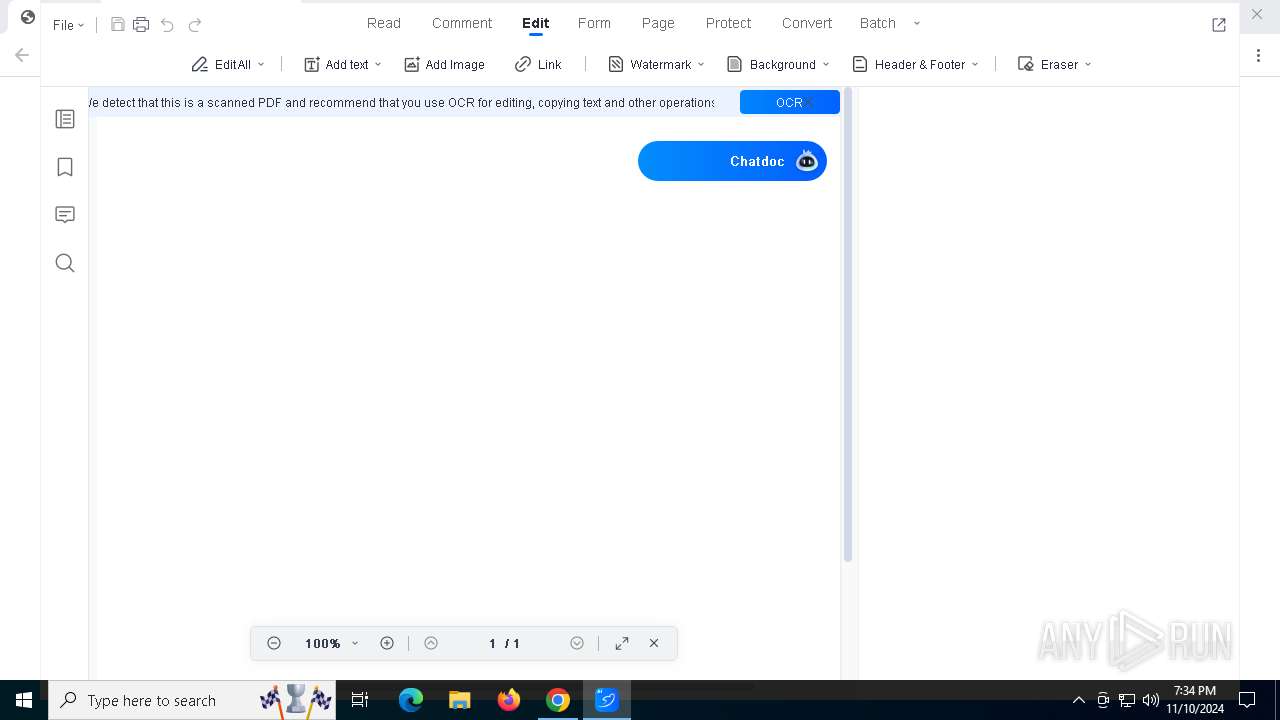
Task: Click the globe app icon
Action: pyautogui.click(x=28, y=17)
